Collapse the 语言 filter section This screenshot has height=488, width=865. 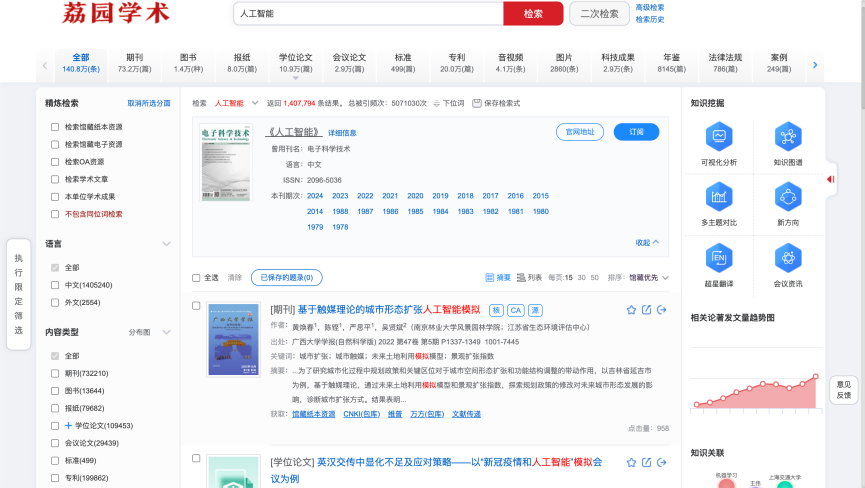tap(166, 244)
